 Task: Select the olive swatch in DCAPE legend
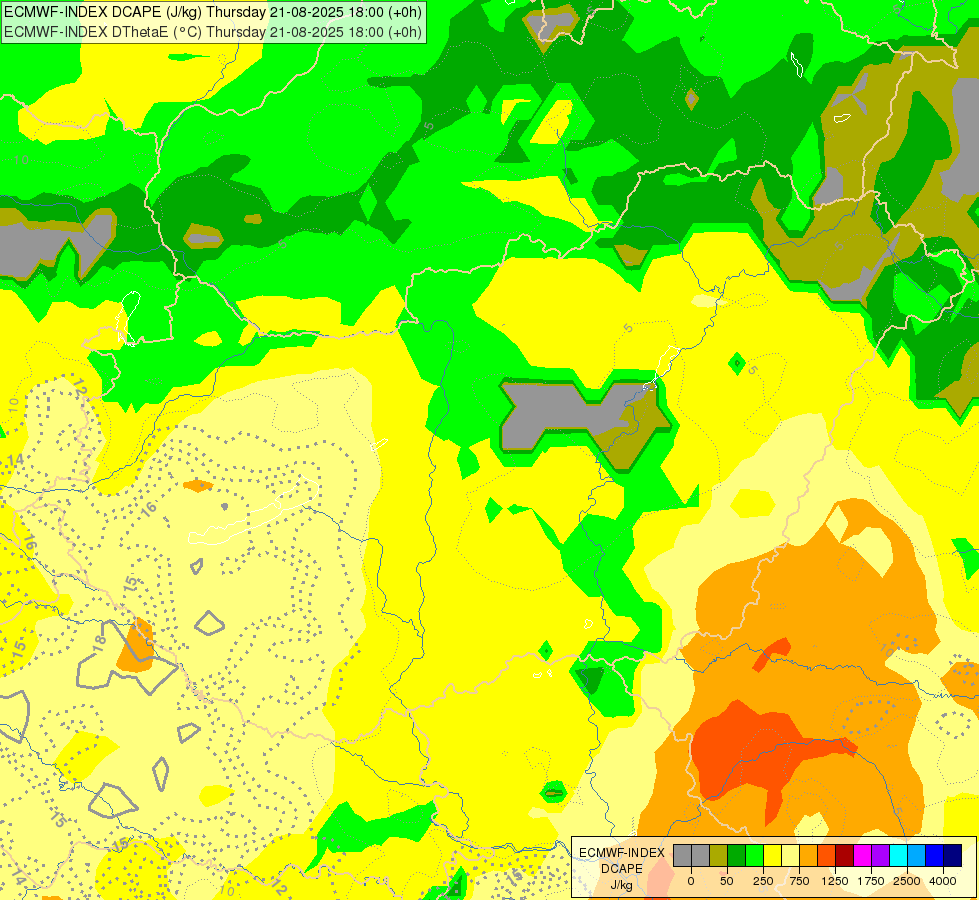click(x=719, y=855)
